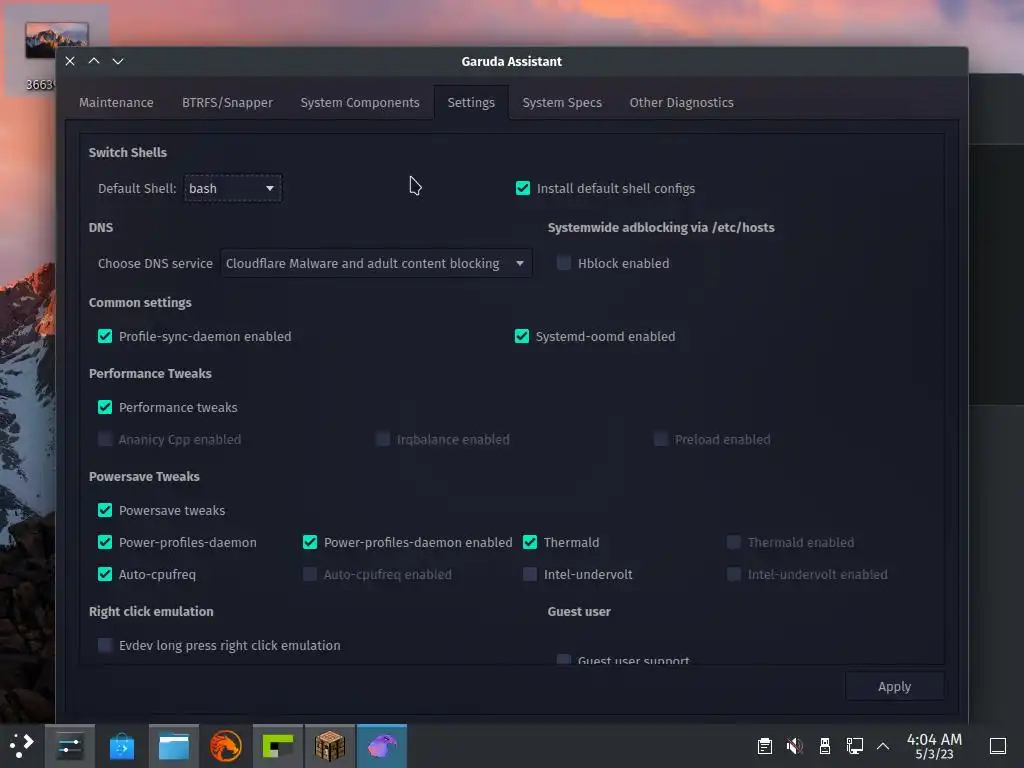Open the clock showing 4:04 AM

point(934,746)
